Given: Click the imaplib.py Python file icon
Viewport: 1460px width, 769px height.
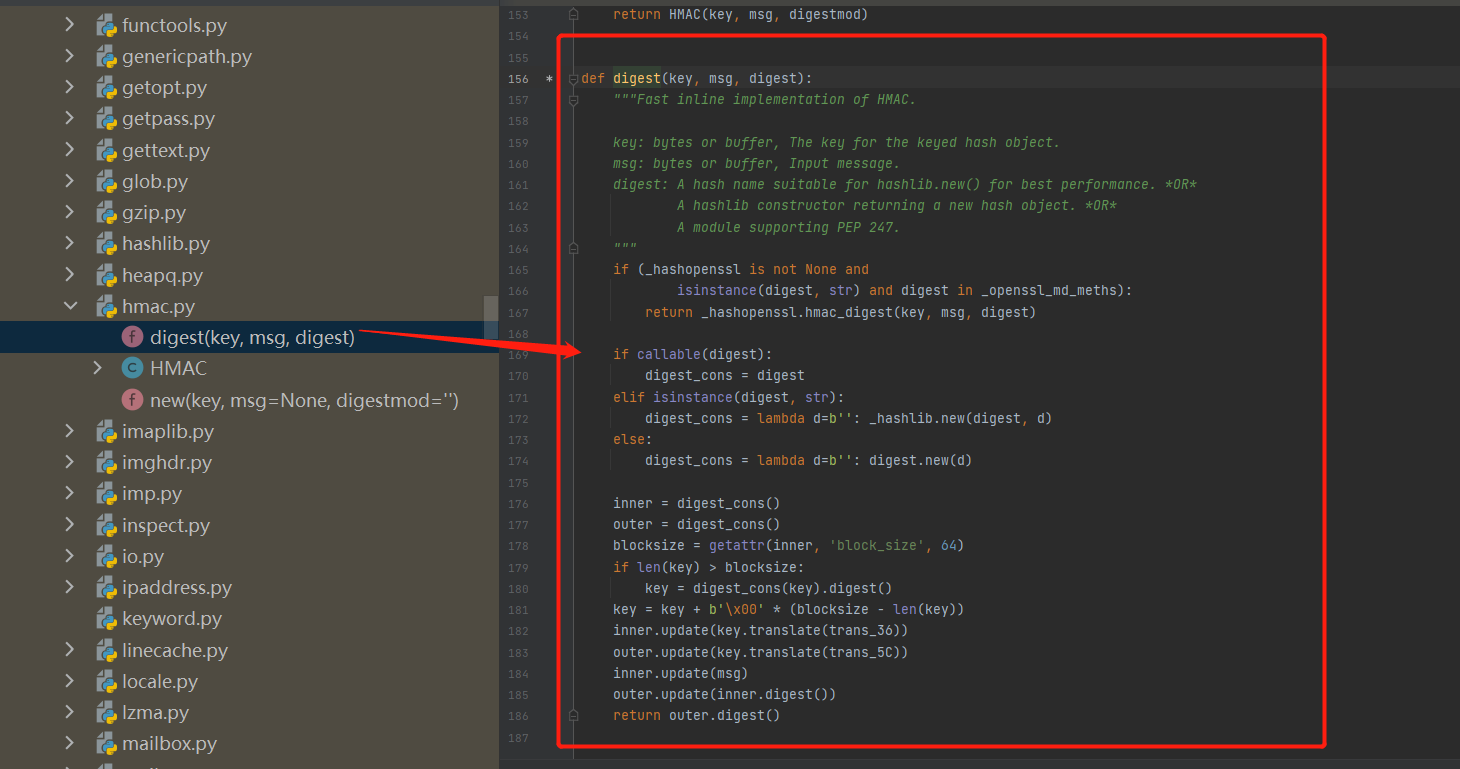Looking at the screenshot, I should (x=106, y=431).
